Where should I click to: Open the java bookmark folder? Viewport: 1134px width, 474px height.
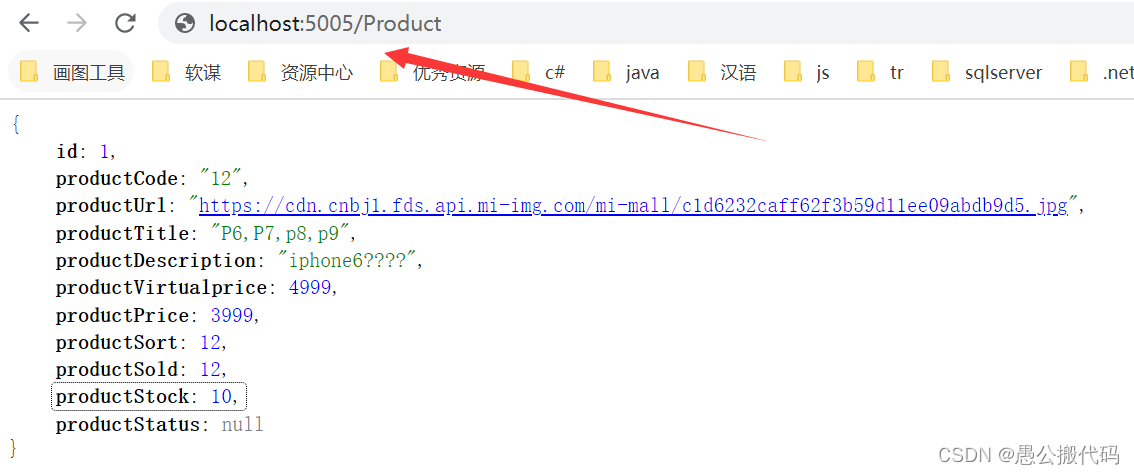point(626,72)
